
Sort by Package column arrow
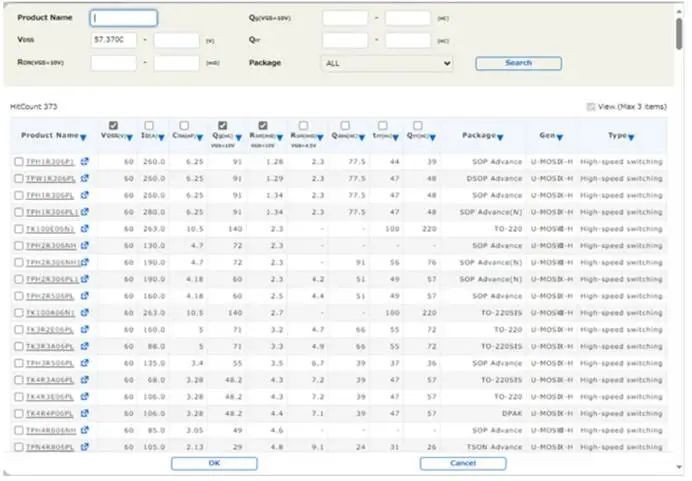click(x=500, y=138)
